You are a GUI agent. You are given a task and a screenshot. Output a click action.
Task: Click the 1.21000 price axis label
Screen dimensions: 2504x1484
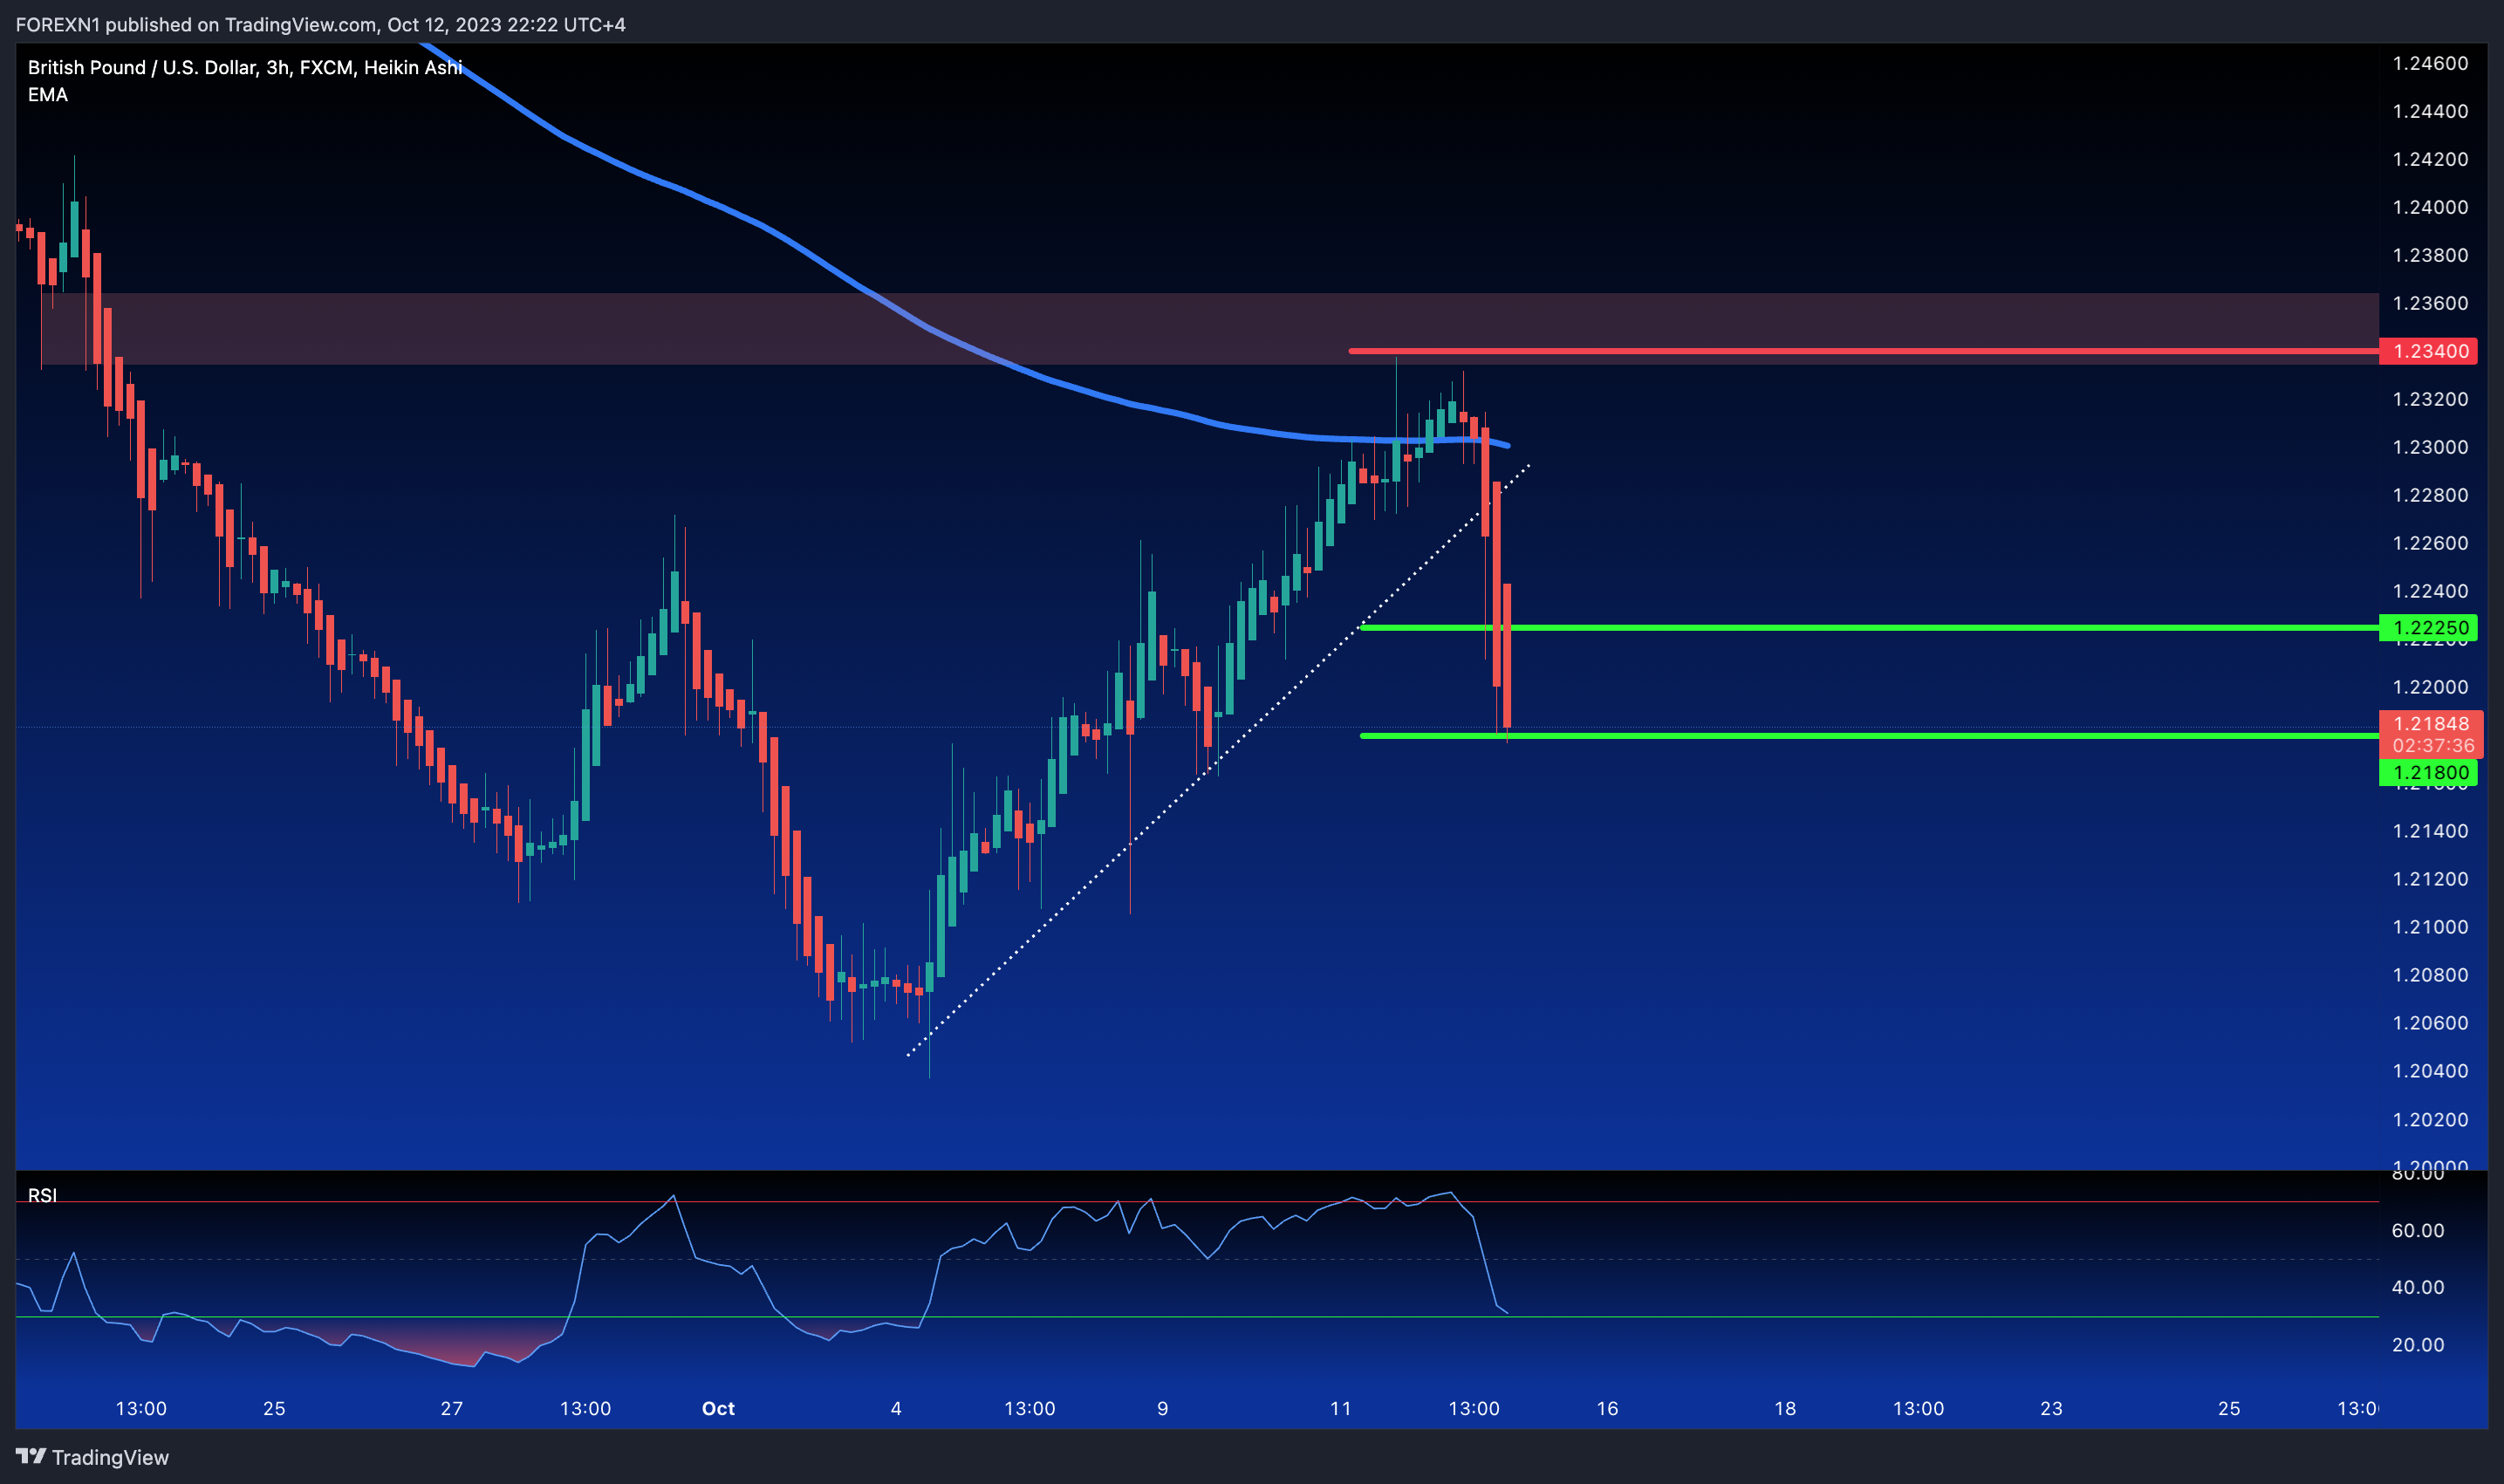point(2430,927)
